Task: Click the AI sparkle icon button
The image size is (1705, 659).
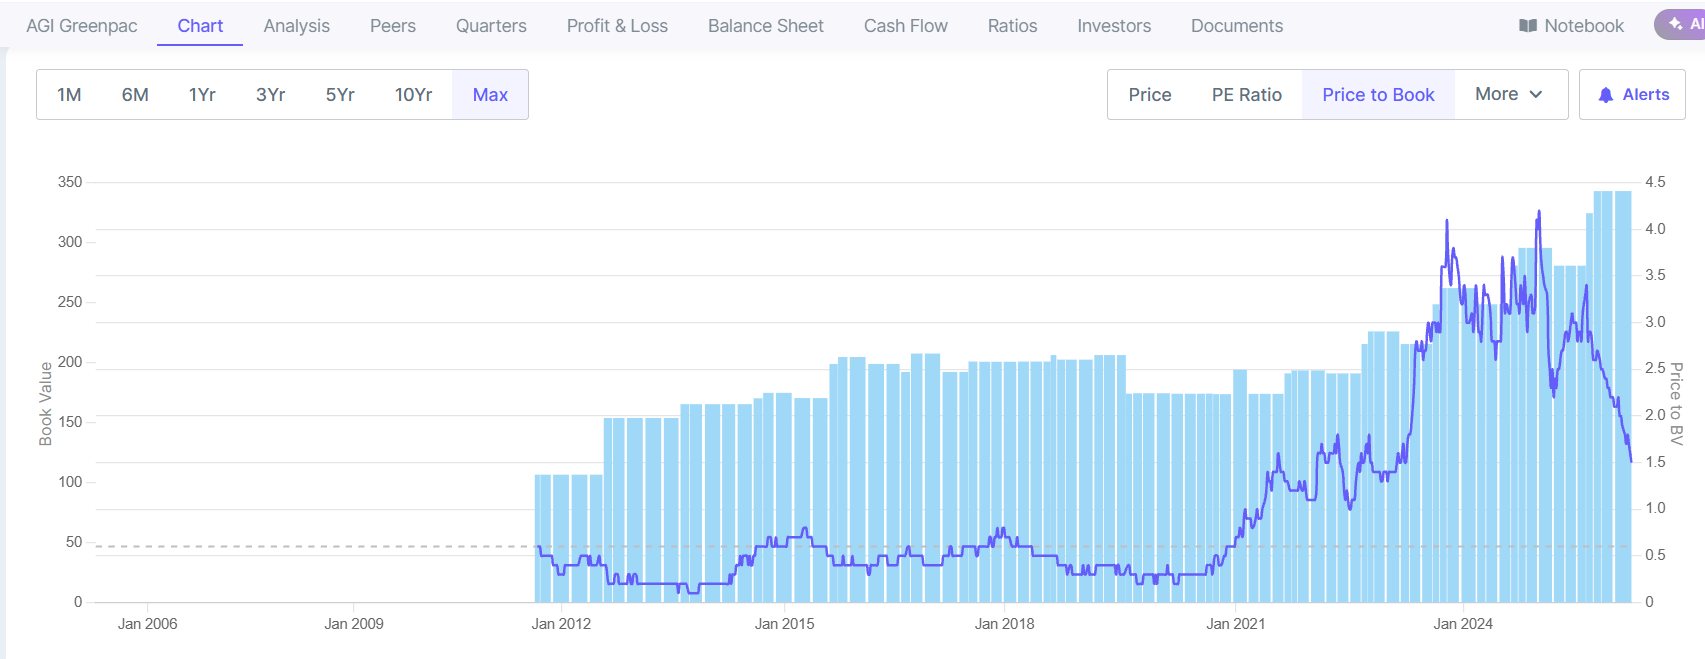Action: click(1677, 24)
